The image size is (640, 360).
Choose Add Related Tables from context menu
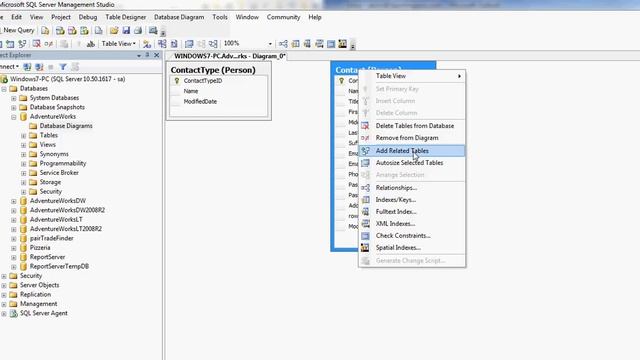[x=412, y=151]
